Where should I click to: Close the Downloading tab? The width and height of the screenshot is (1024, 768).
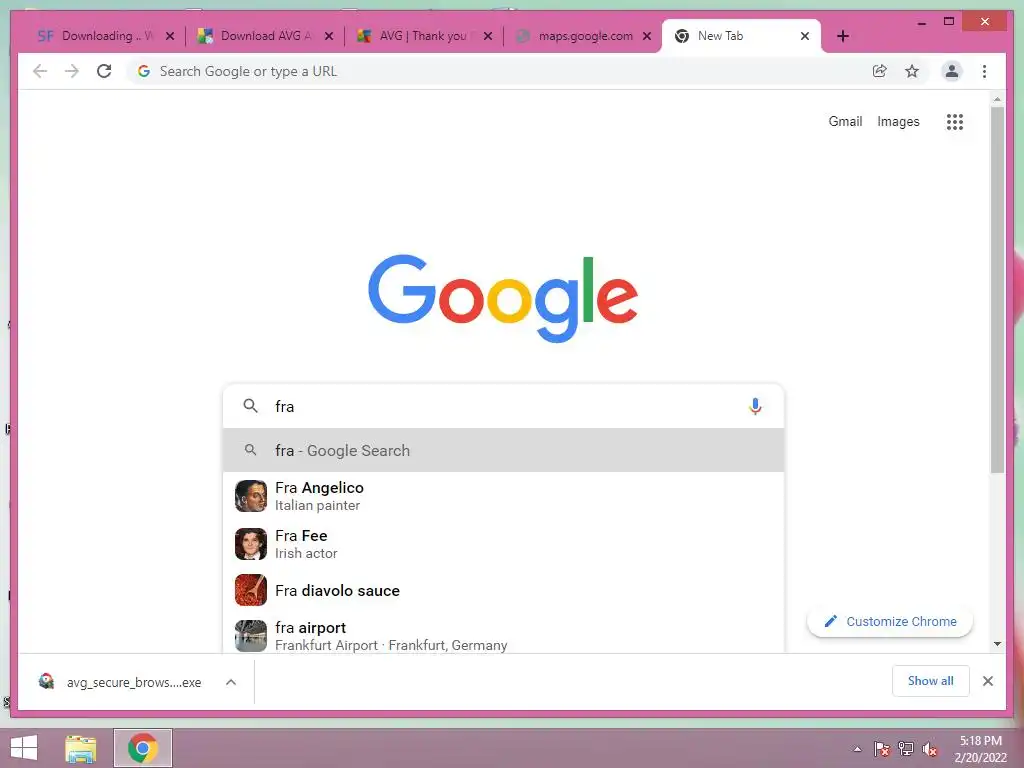coord(170,36)
